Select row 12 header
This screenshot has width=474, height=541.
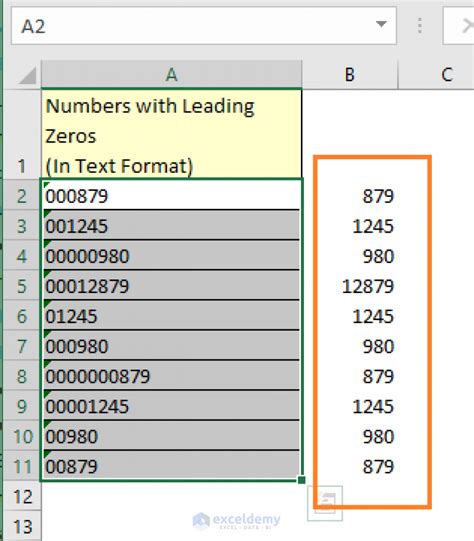point(22,496)
